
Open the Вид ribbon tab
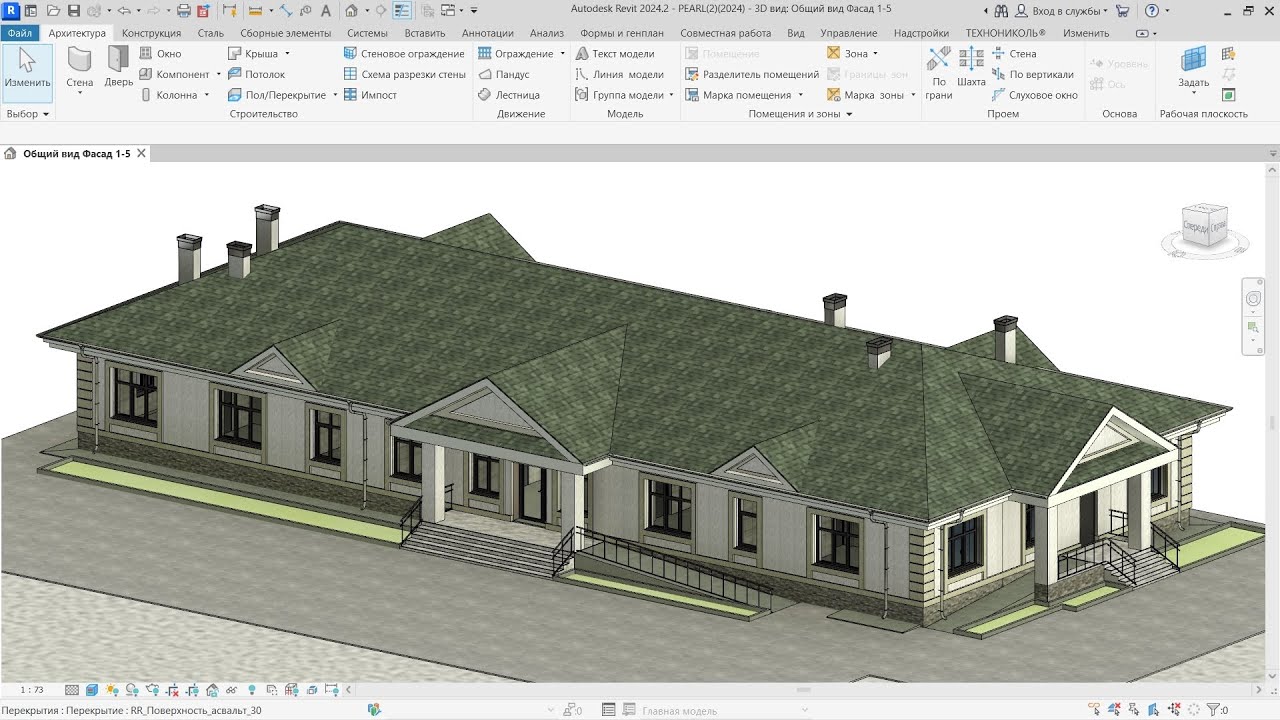796,33
